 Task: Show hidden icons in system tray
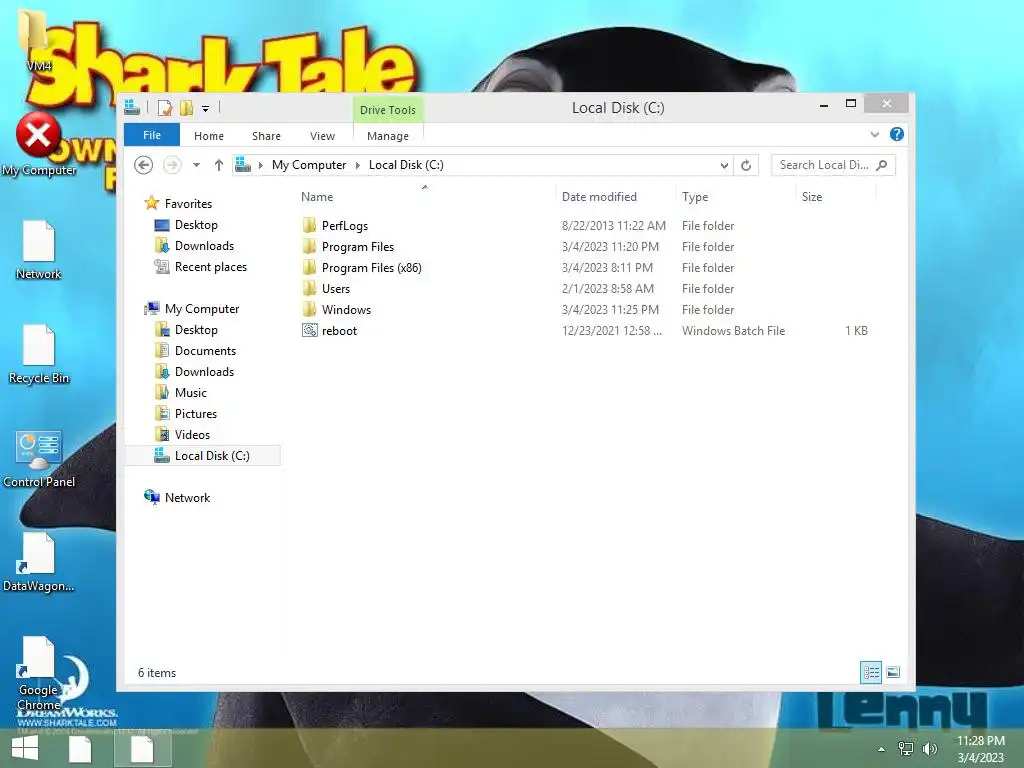tap(882, 749)
